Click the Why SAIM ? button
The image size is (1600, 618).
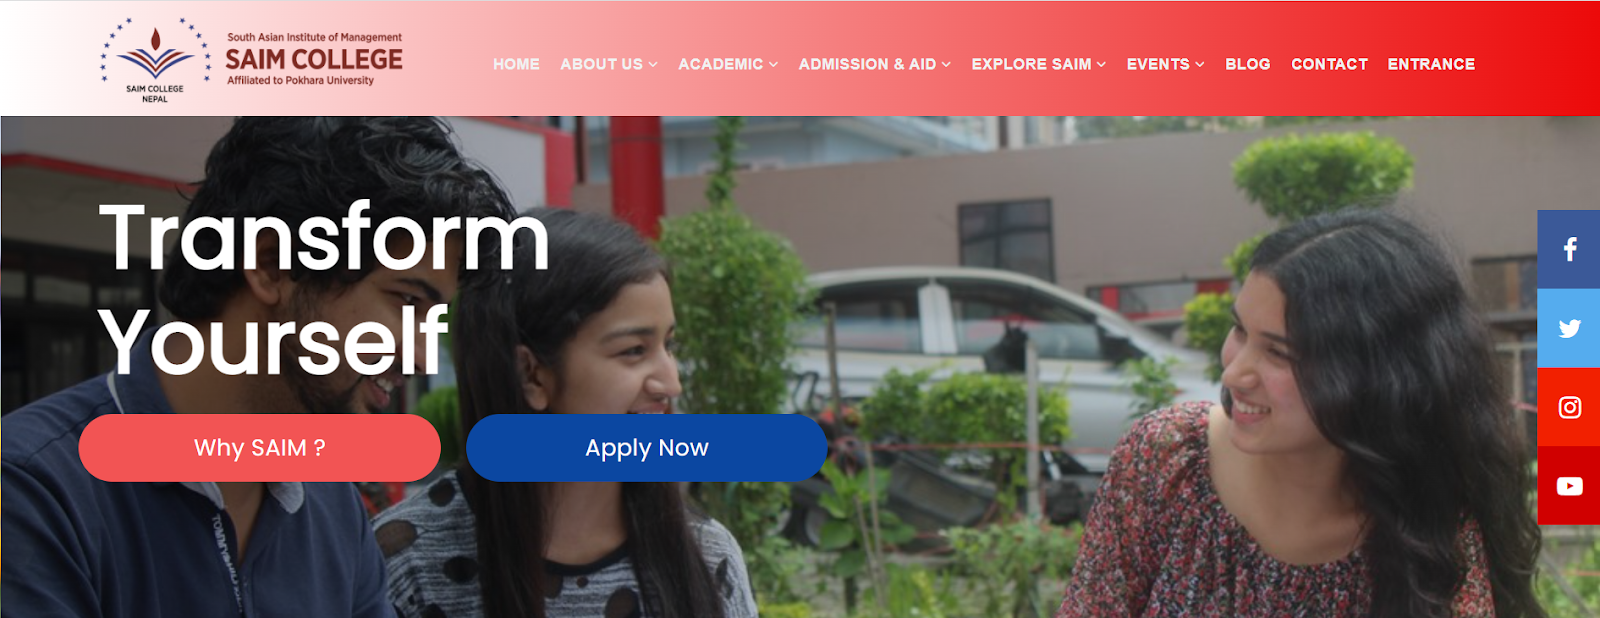(260, 448)
